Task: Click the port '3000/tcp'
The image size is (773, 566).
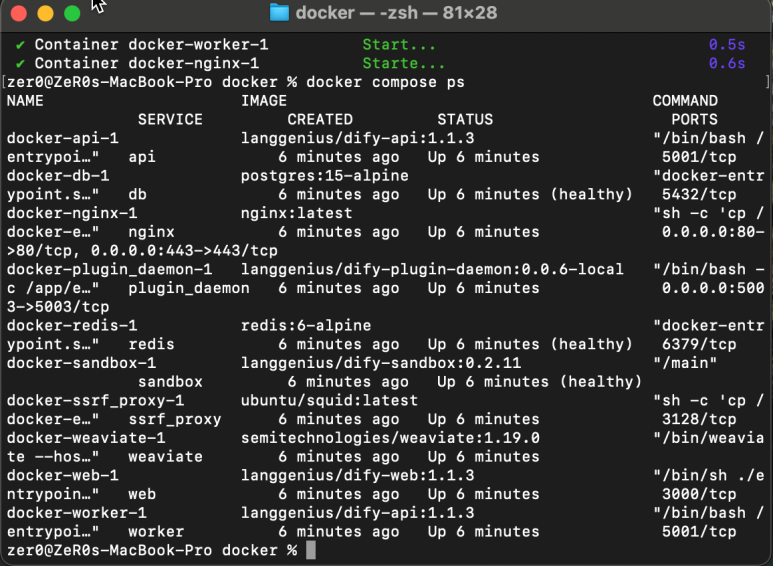Action: point(699,494)
